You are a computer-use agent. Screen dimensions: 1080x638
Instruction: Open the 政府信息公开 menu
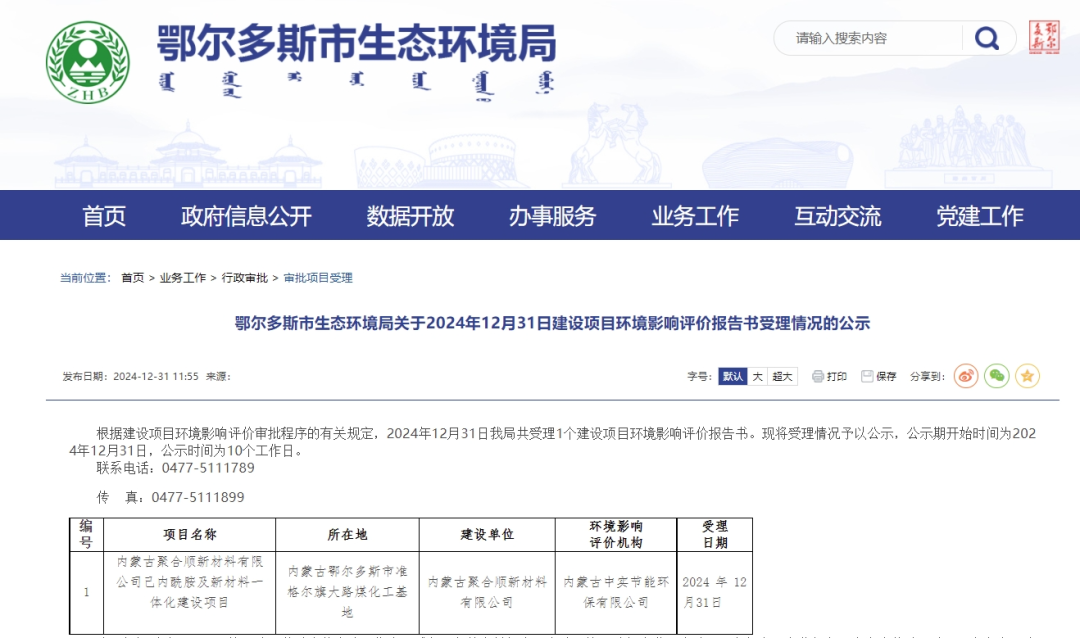click(x=246, y=216)
